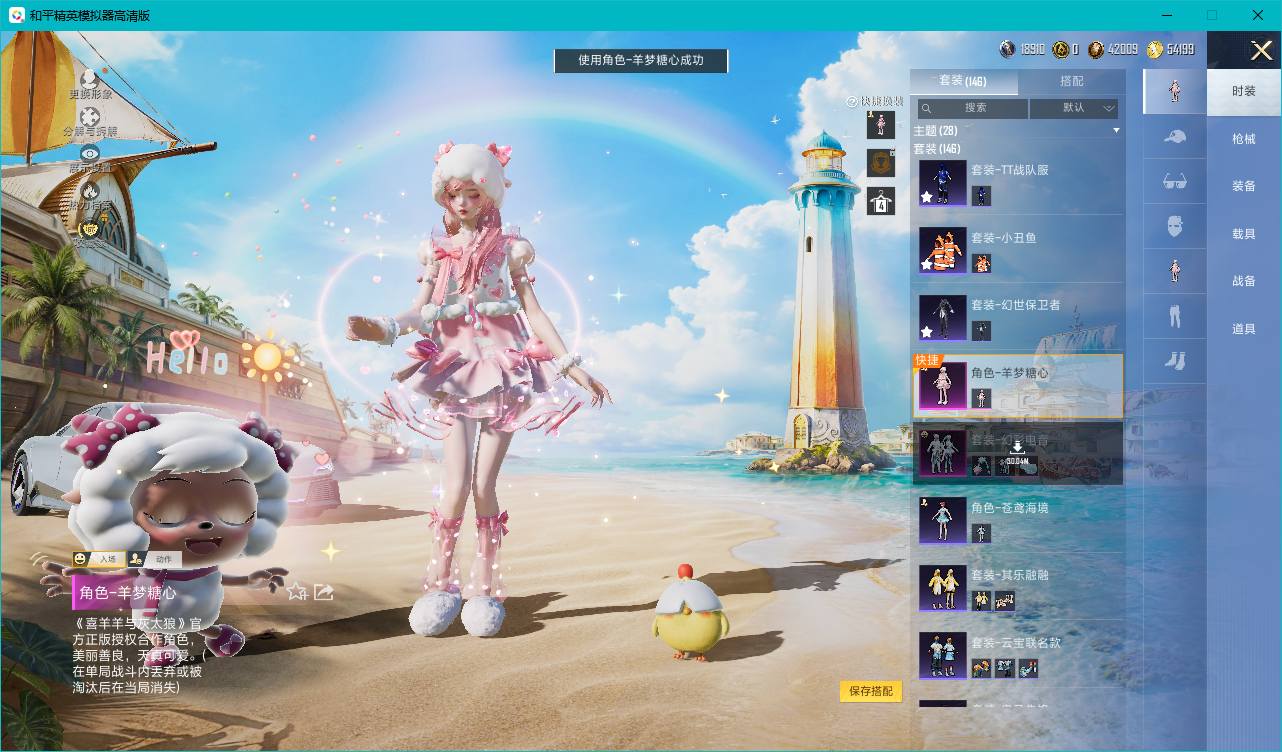Viewport: 1282px width, 752px height.
Task: Open the 分解与拆解 puzzle icon
Action: pos(90,117)
